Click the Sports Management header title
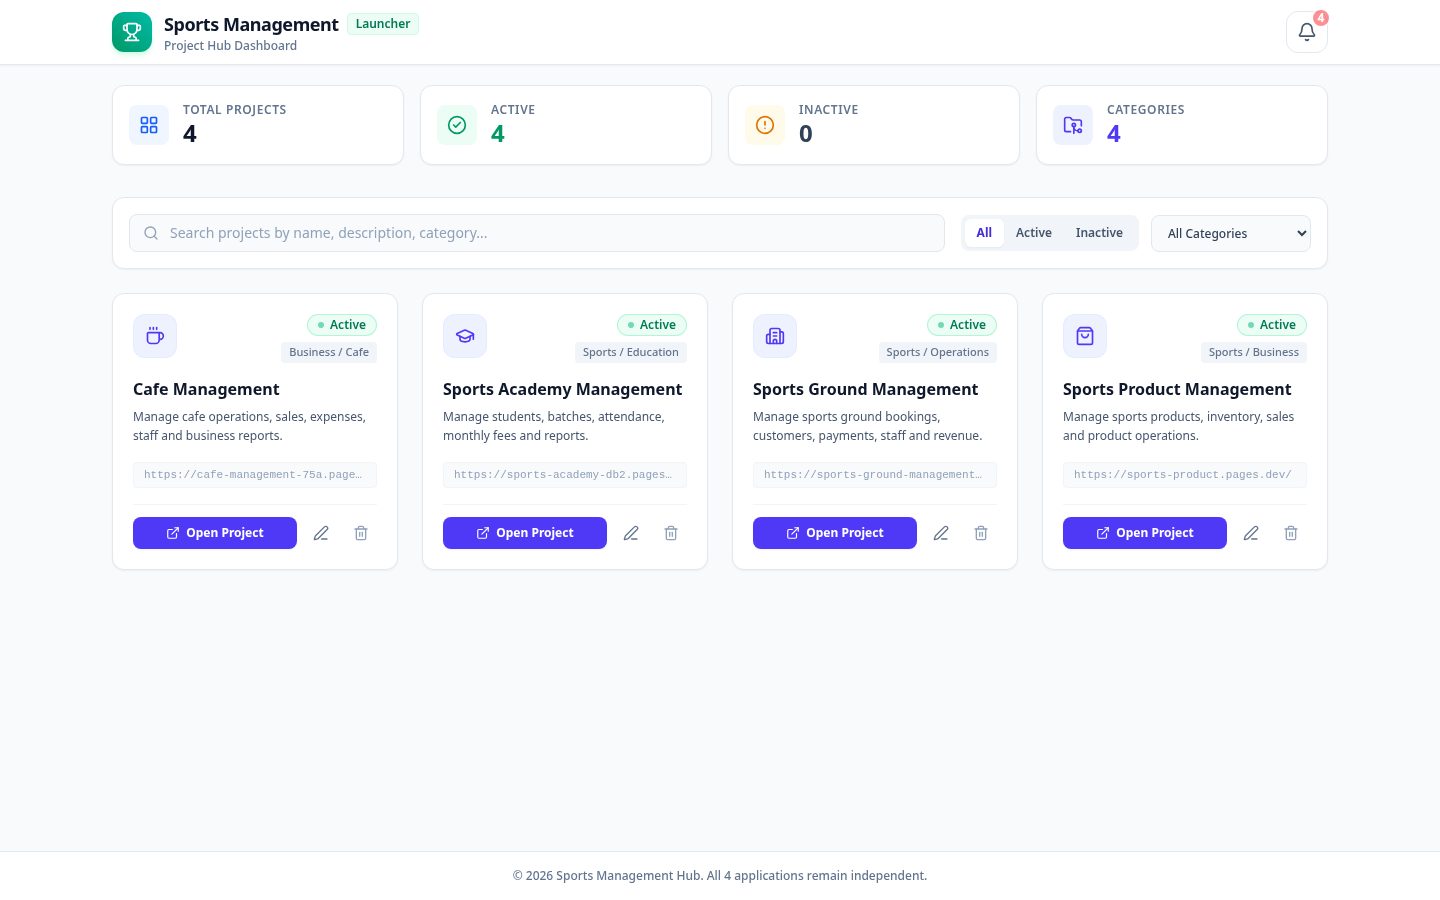Viewport: 1440px width, 900px height. [251, 24]
